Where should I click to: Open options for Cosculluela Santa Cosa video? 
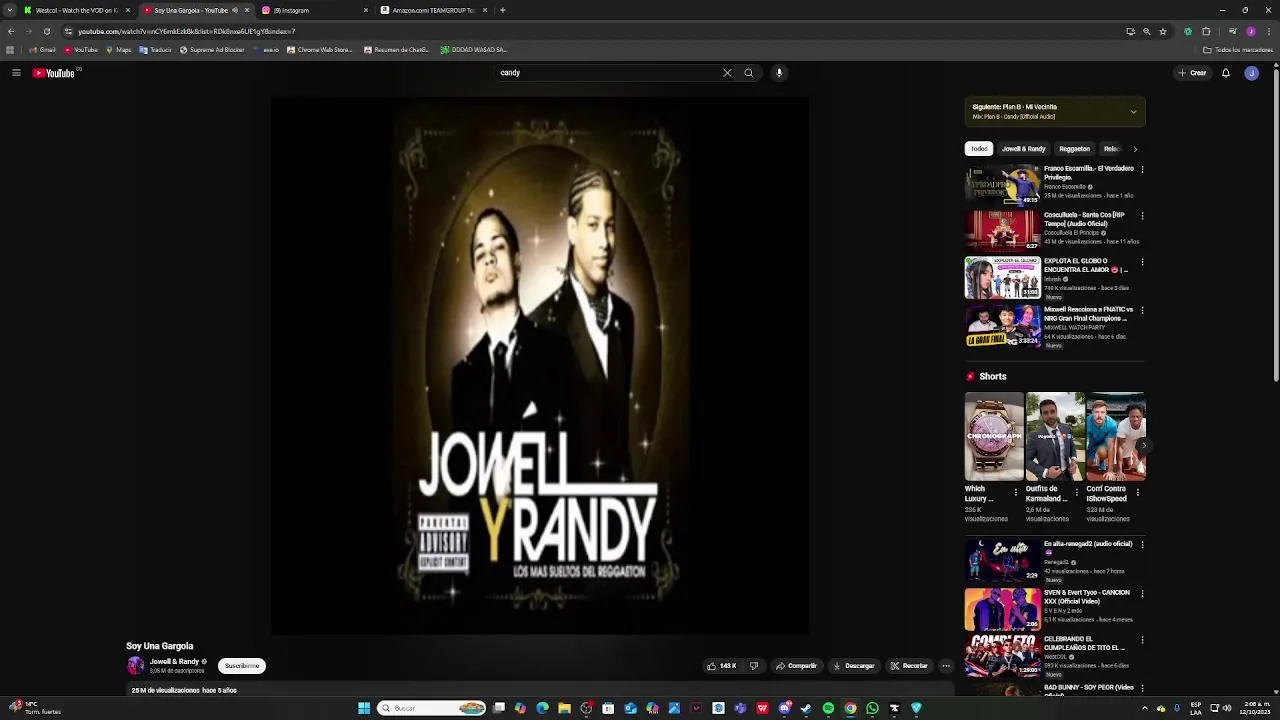click(x=1142, y=216)
